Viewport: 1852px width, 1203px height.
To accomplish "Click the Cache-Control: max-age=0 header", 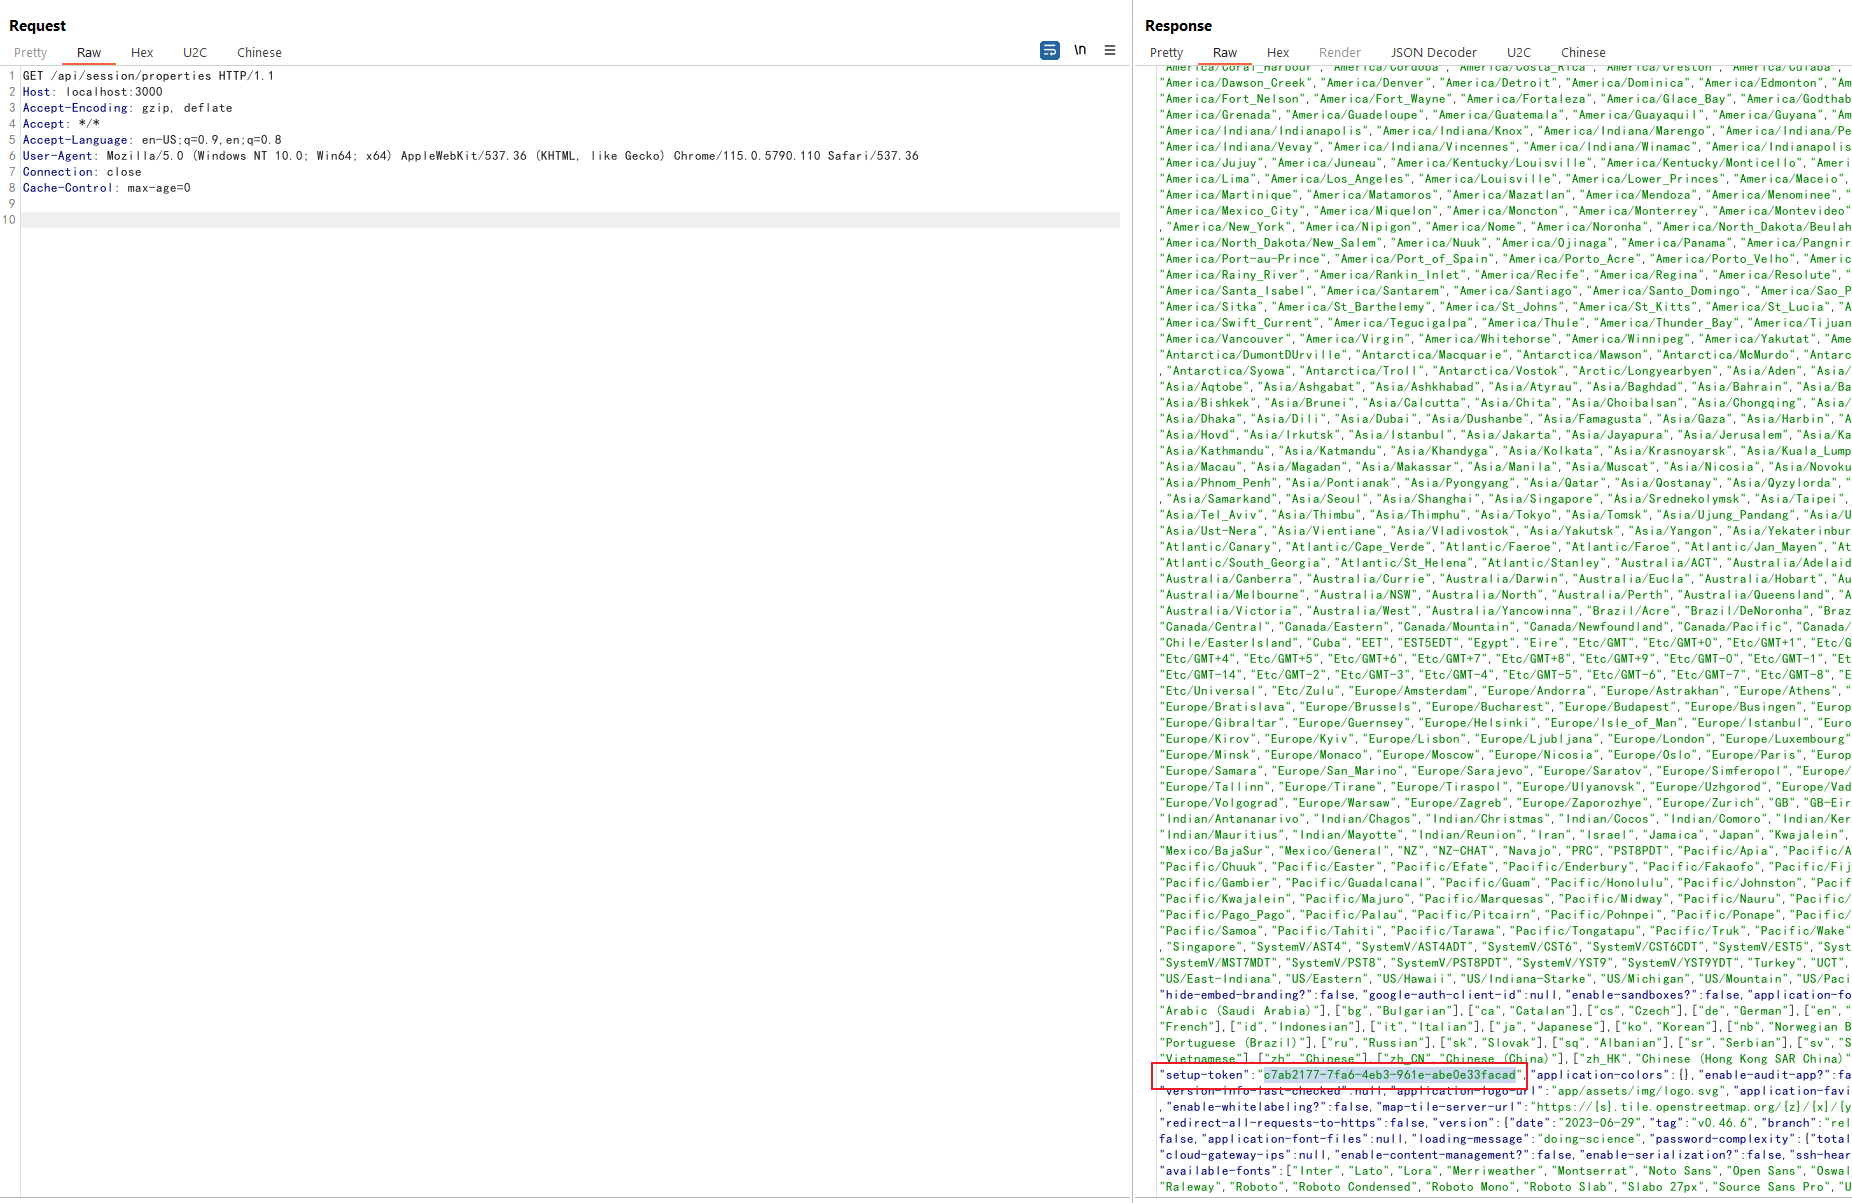I will click(x=106, y=188).
